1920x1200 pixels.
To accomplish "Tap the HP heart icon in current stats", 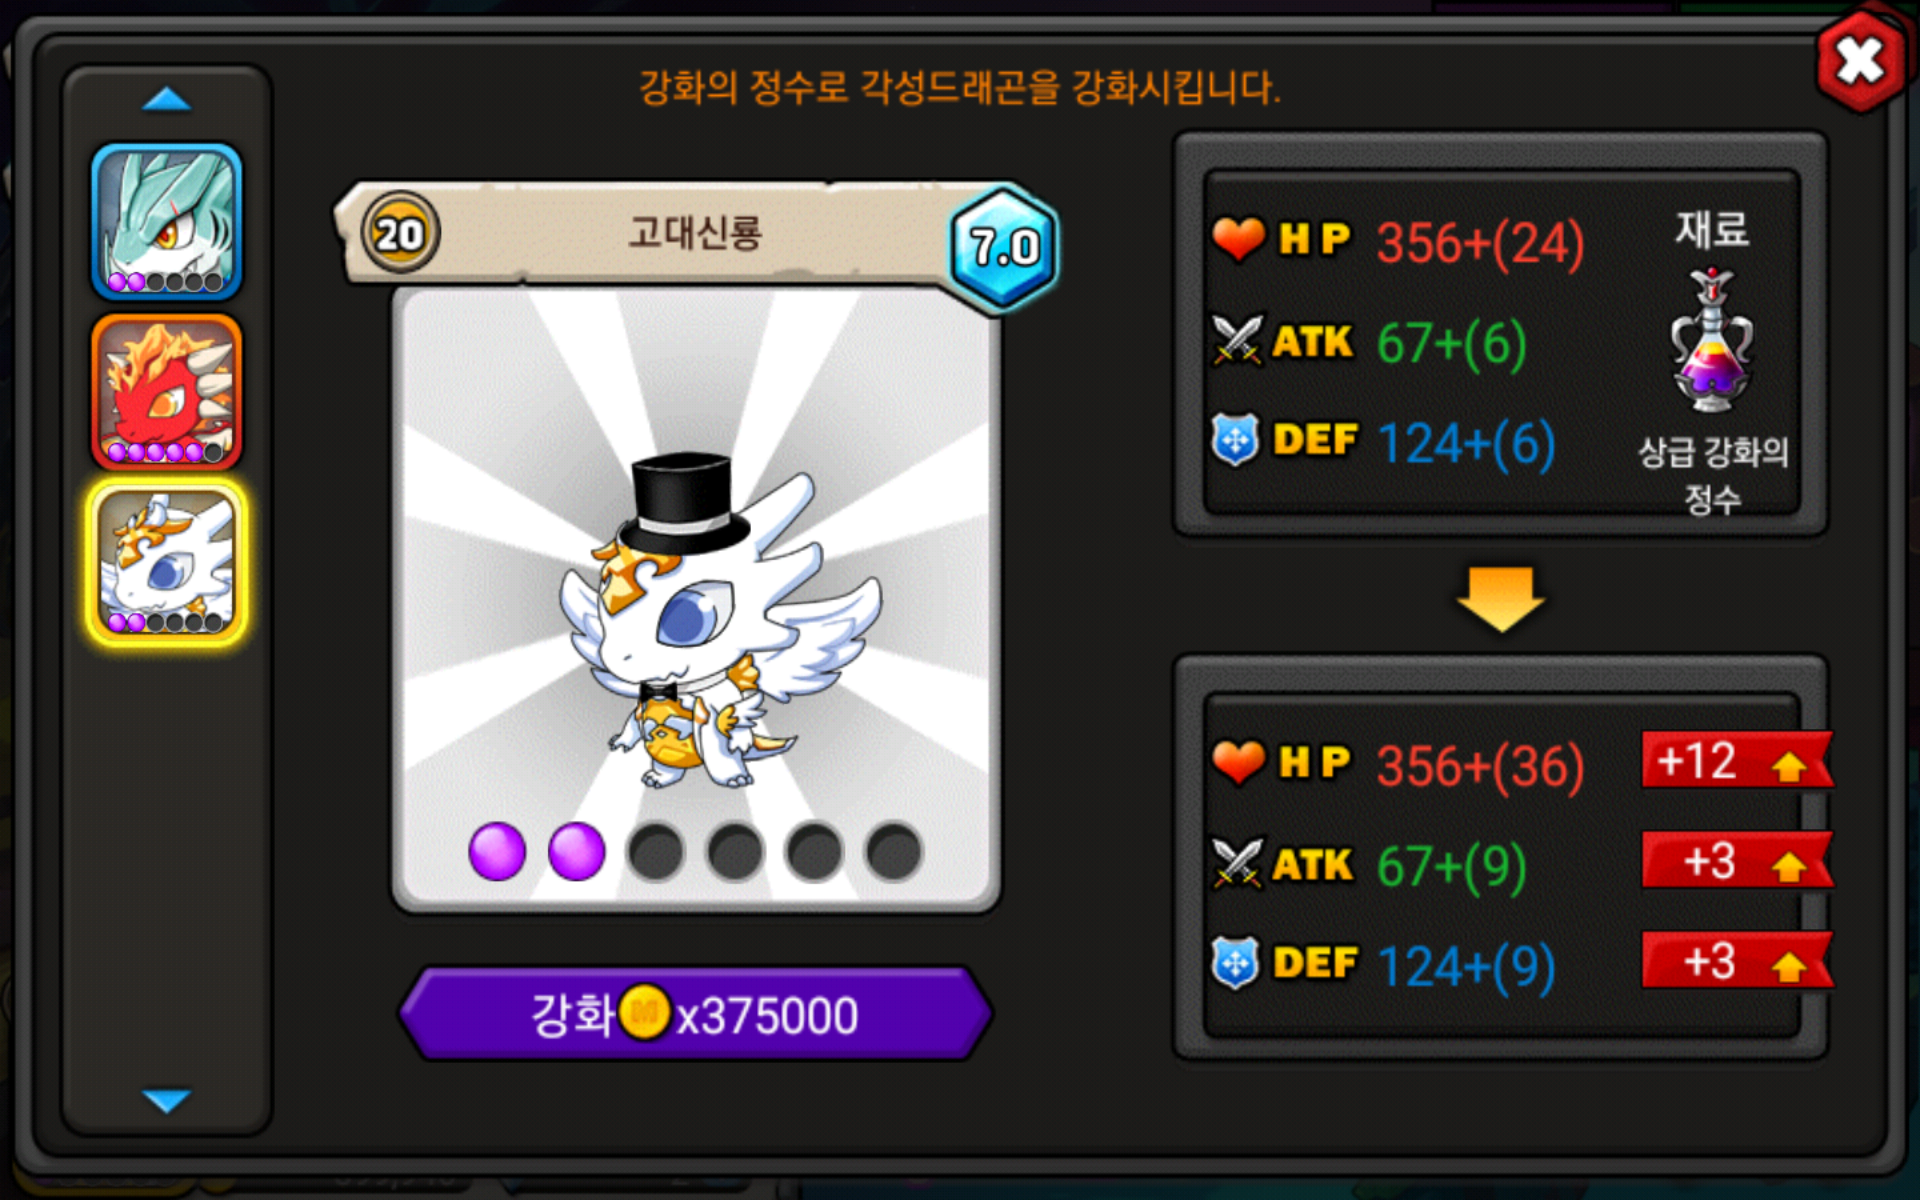I will tap(1238, 240).
